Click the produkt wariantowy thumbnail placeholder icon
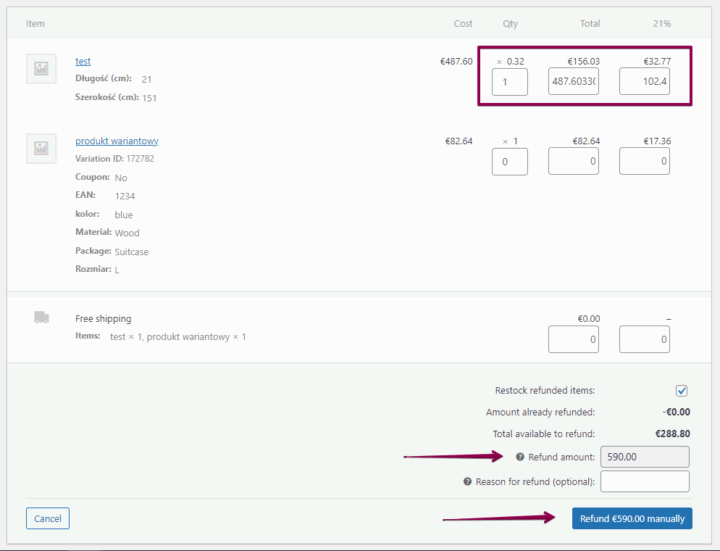The image size is (720, 551). pos(41,148)
